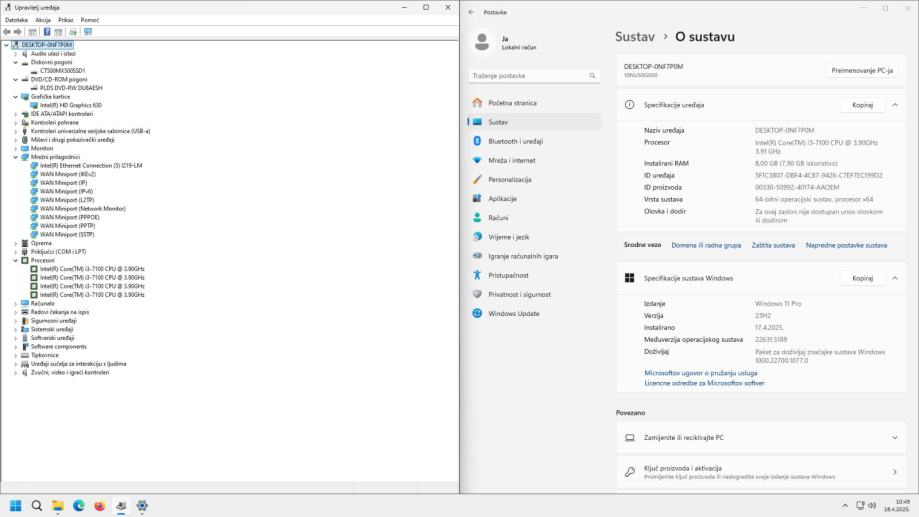The height and width of the screenshot is (517, 919).
Task: Select Intel(R) HD Graphics 630 device
Action: coord(70,106)
